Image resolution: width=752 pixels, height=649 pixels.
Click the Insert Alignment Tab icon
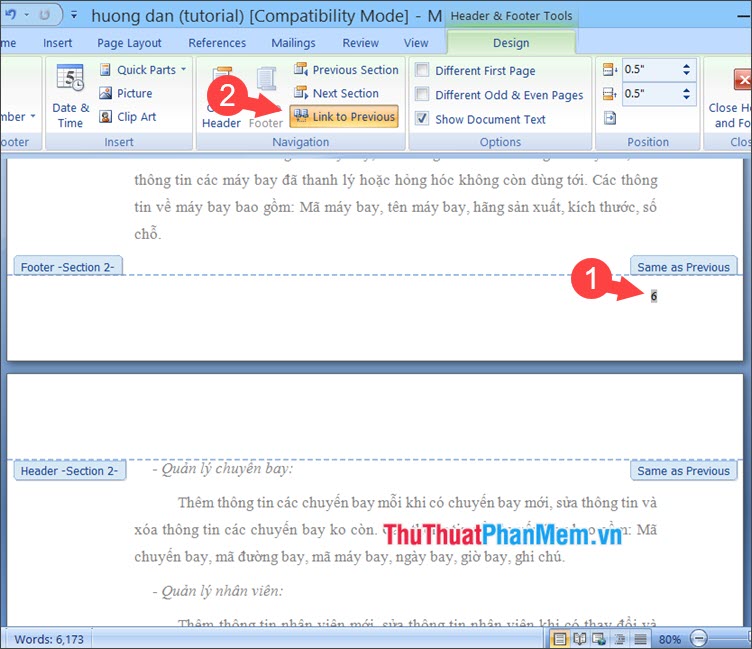point(611,118)
